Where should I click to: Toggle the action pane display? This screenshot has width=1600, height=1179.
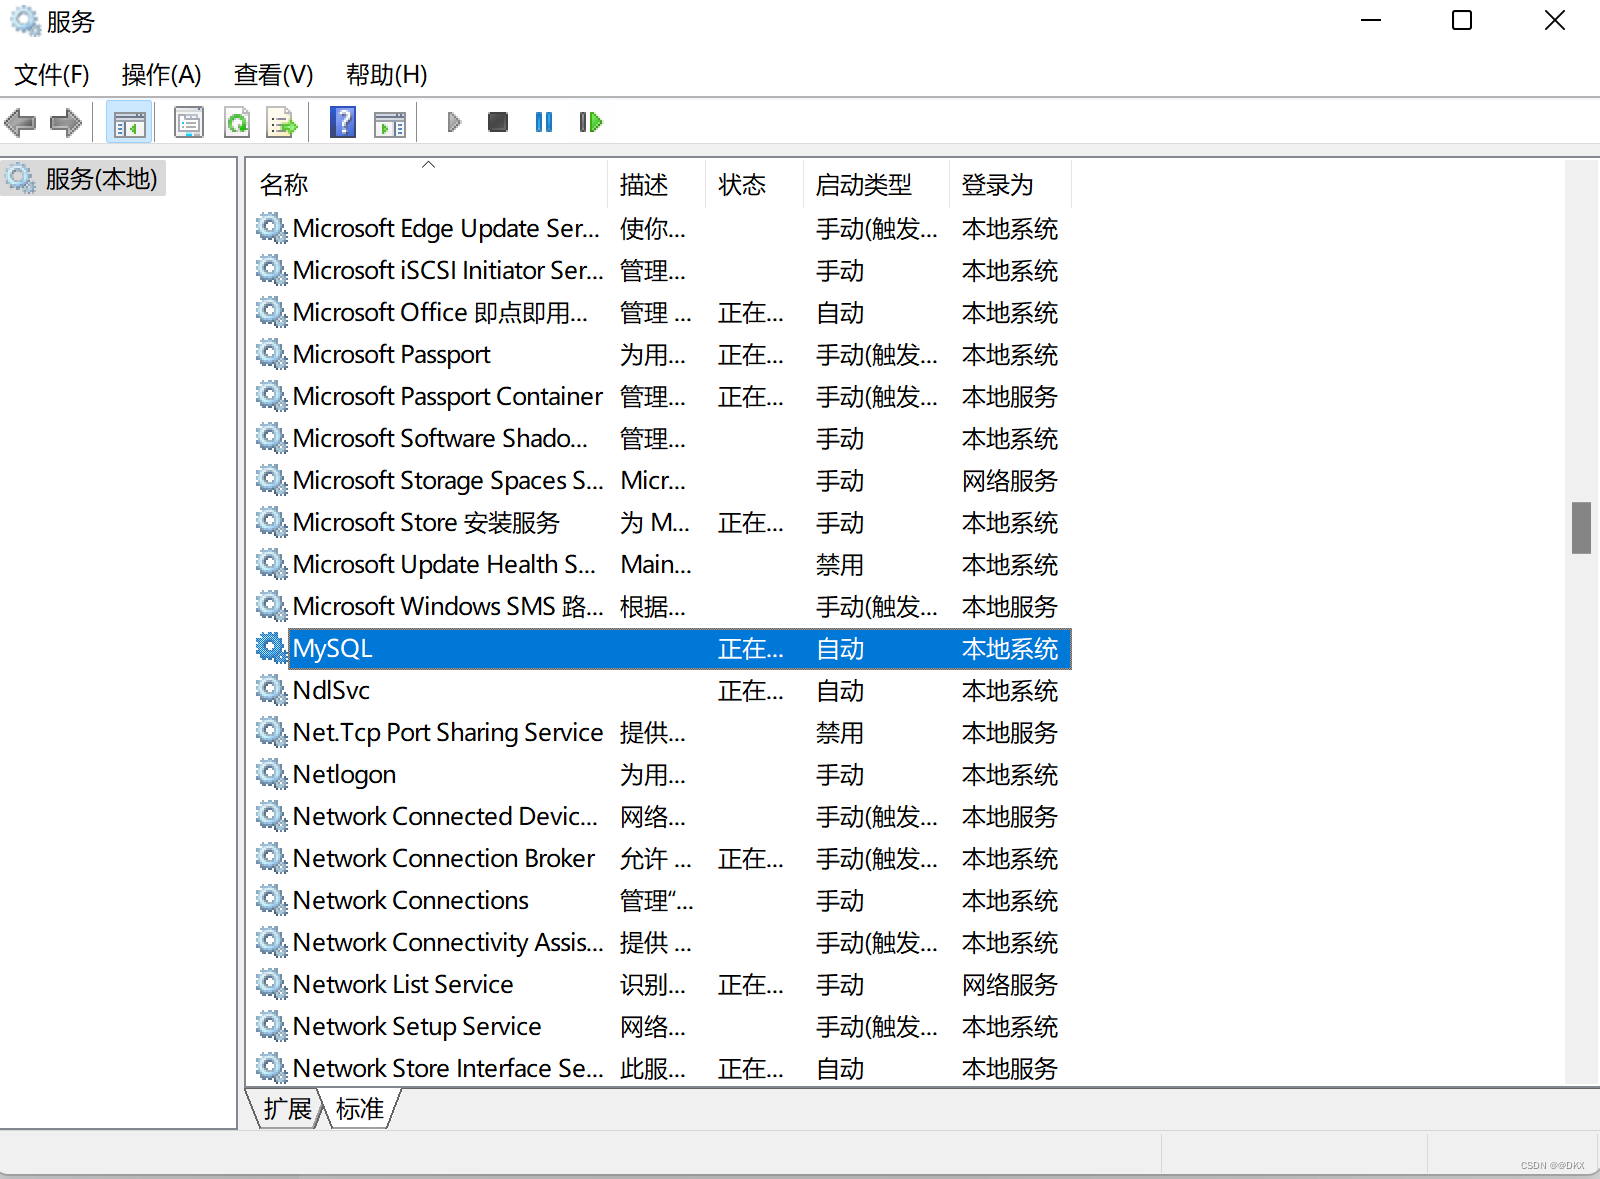pyautogui.click(x=390, y=121)
